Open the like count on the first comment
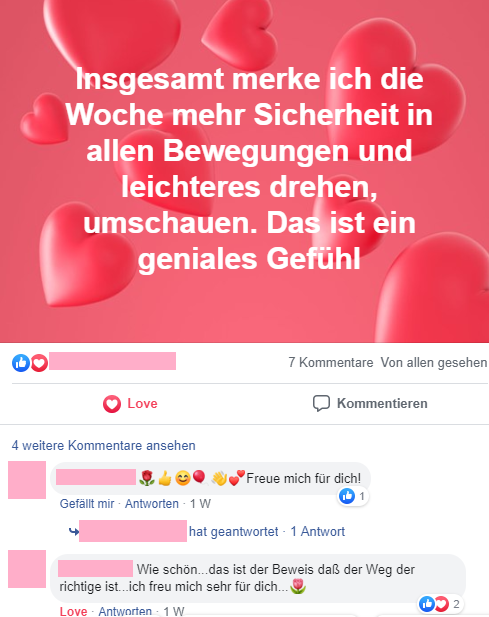 click(353, 496)
